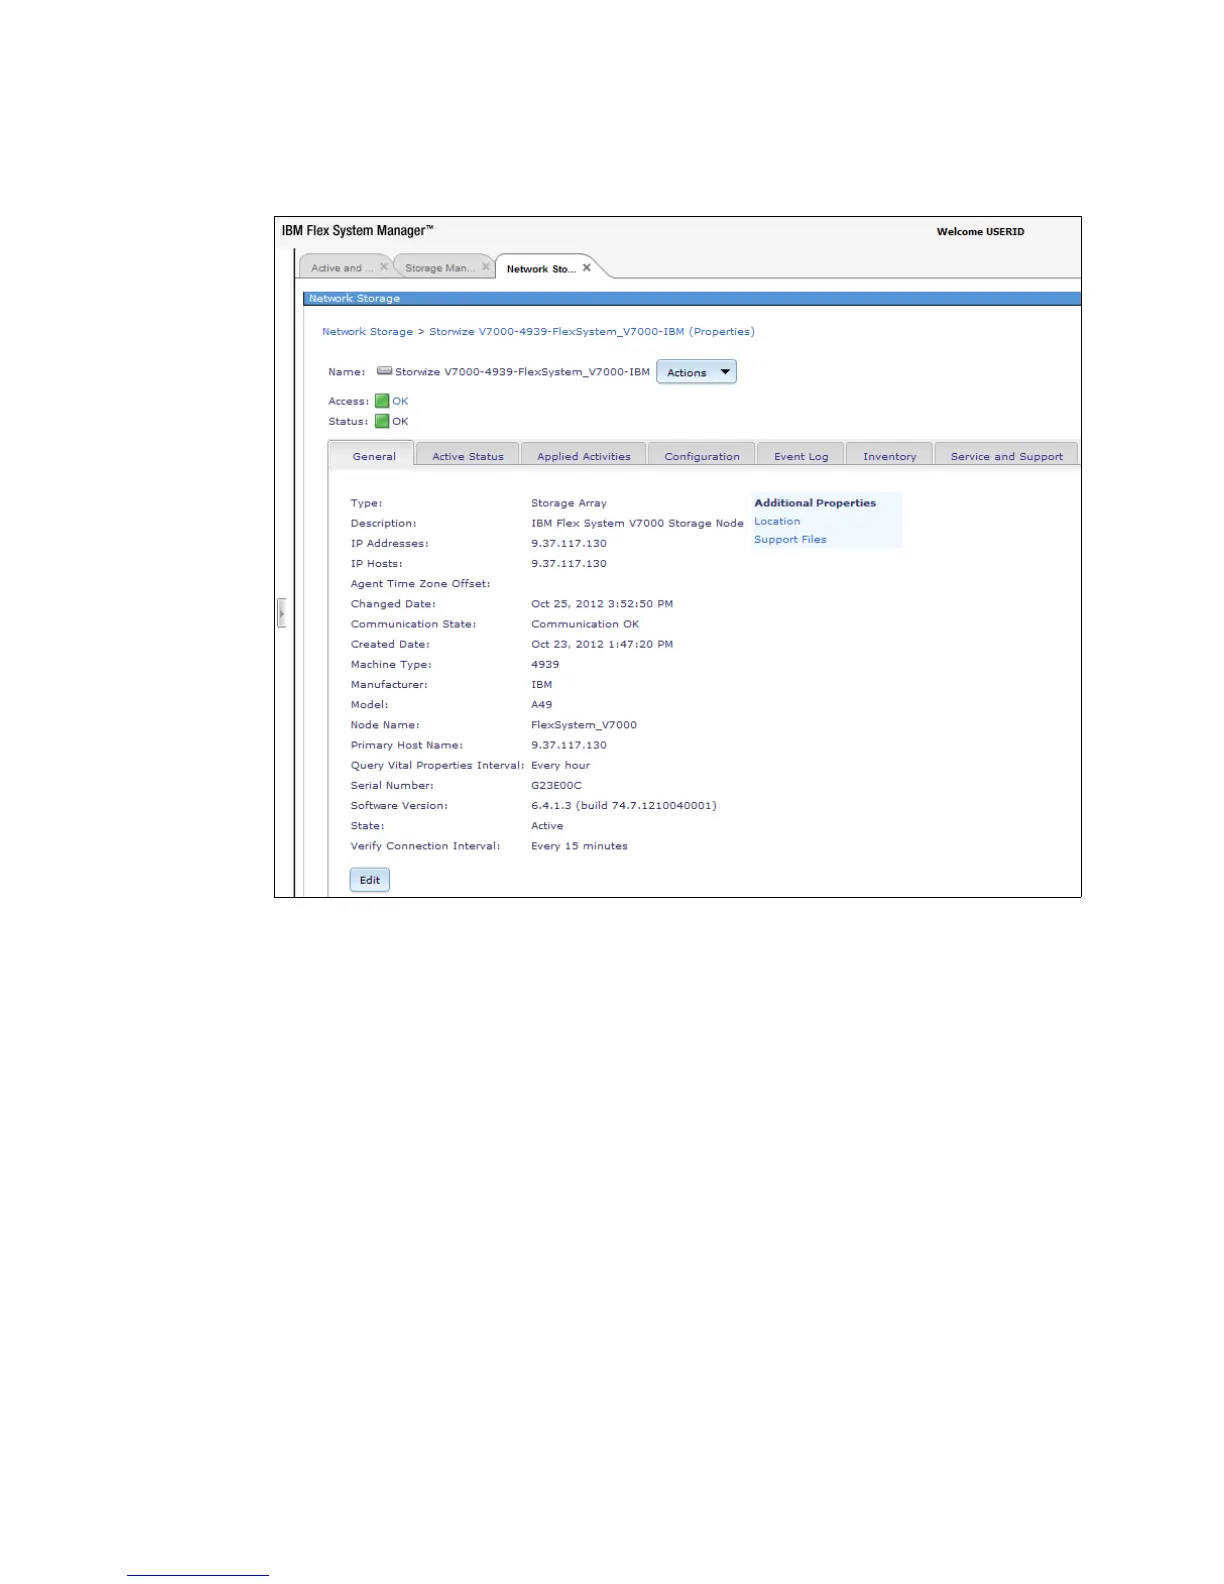Click the Welcome USERID text

click(x=980, y=232)
